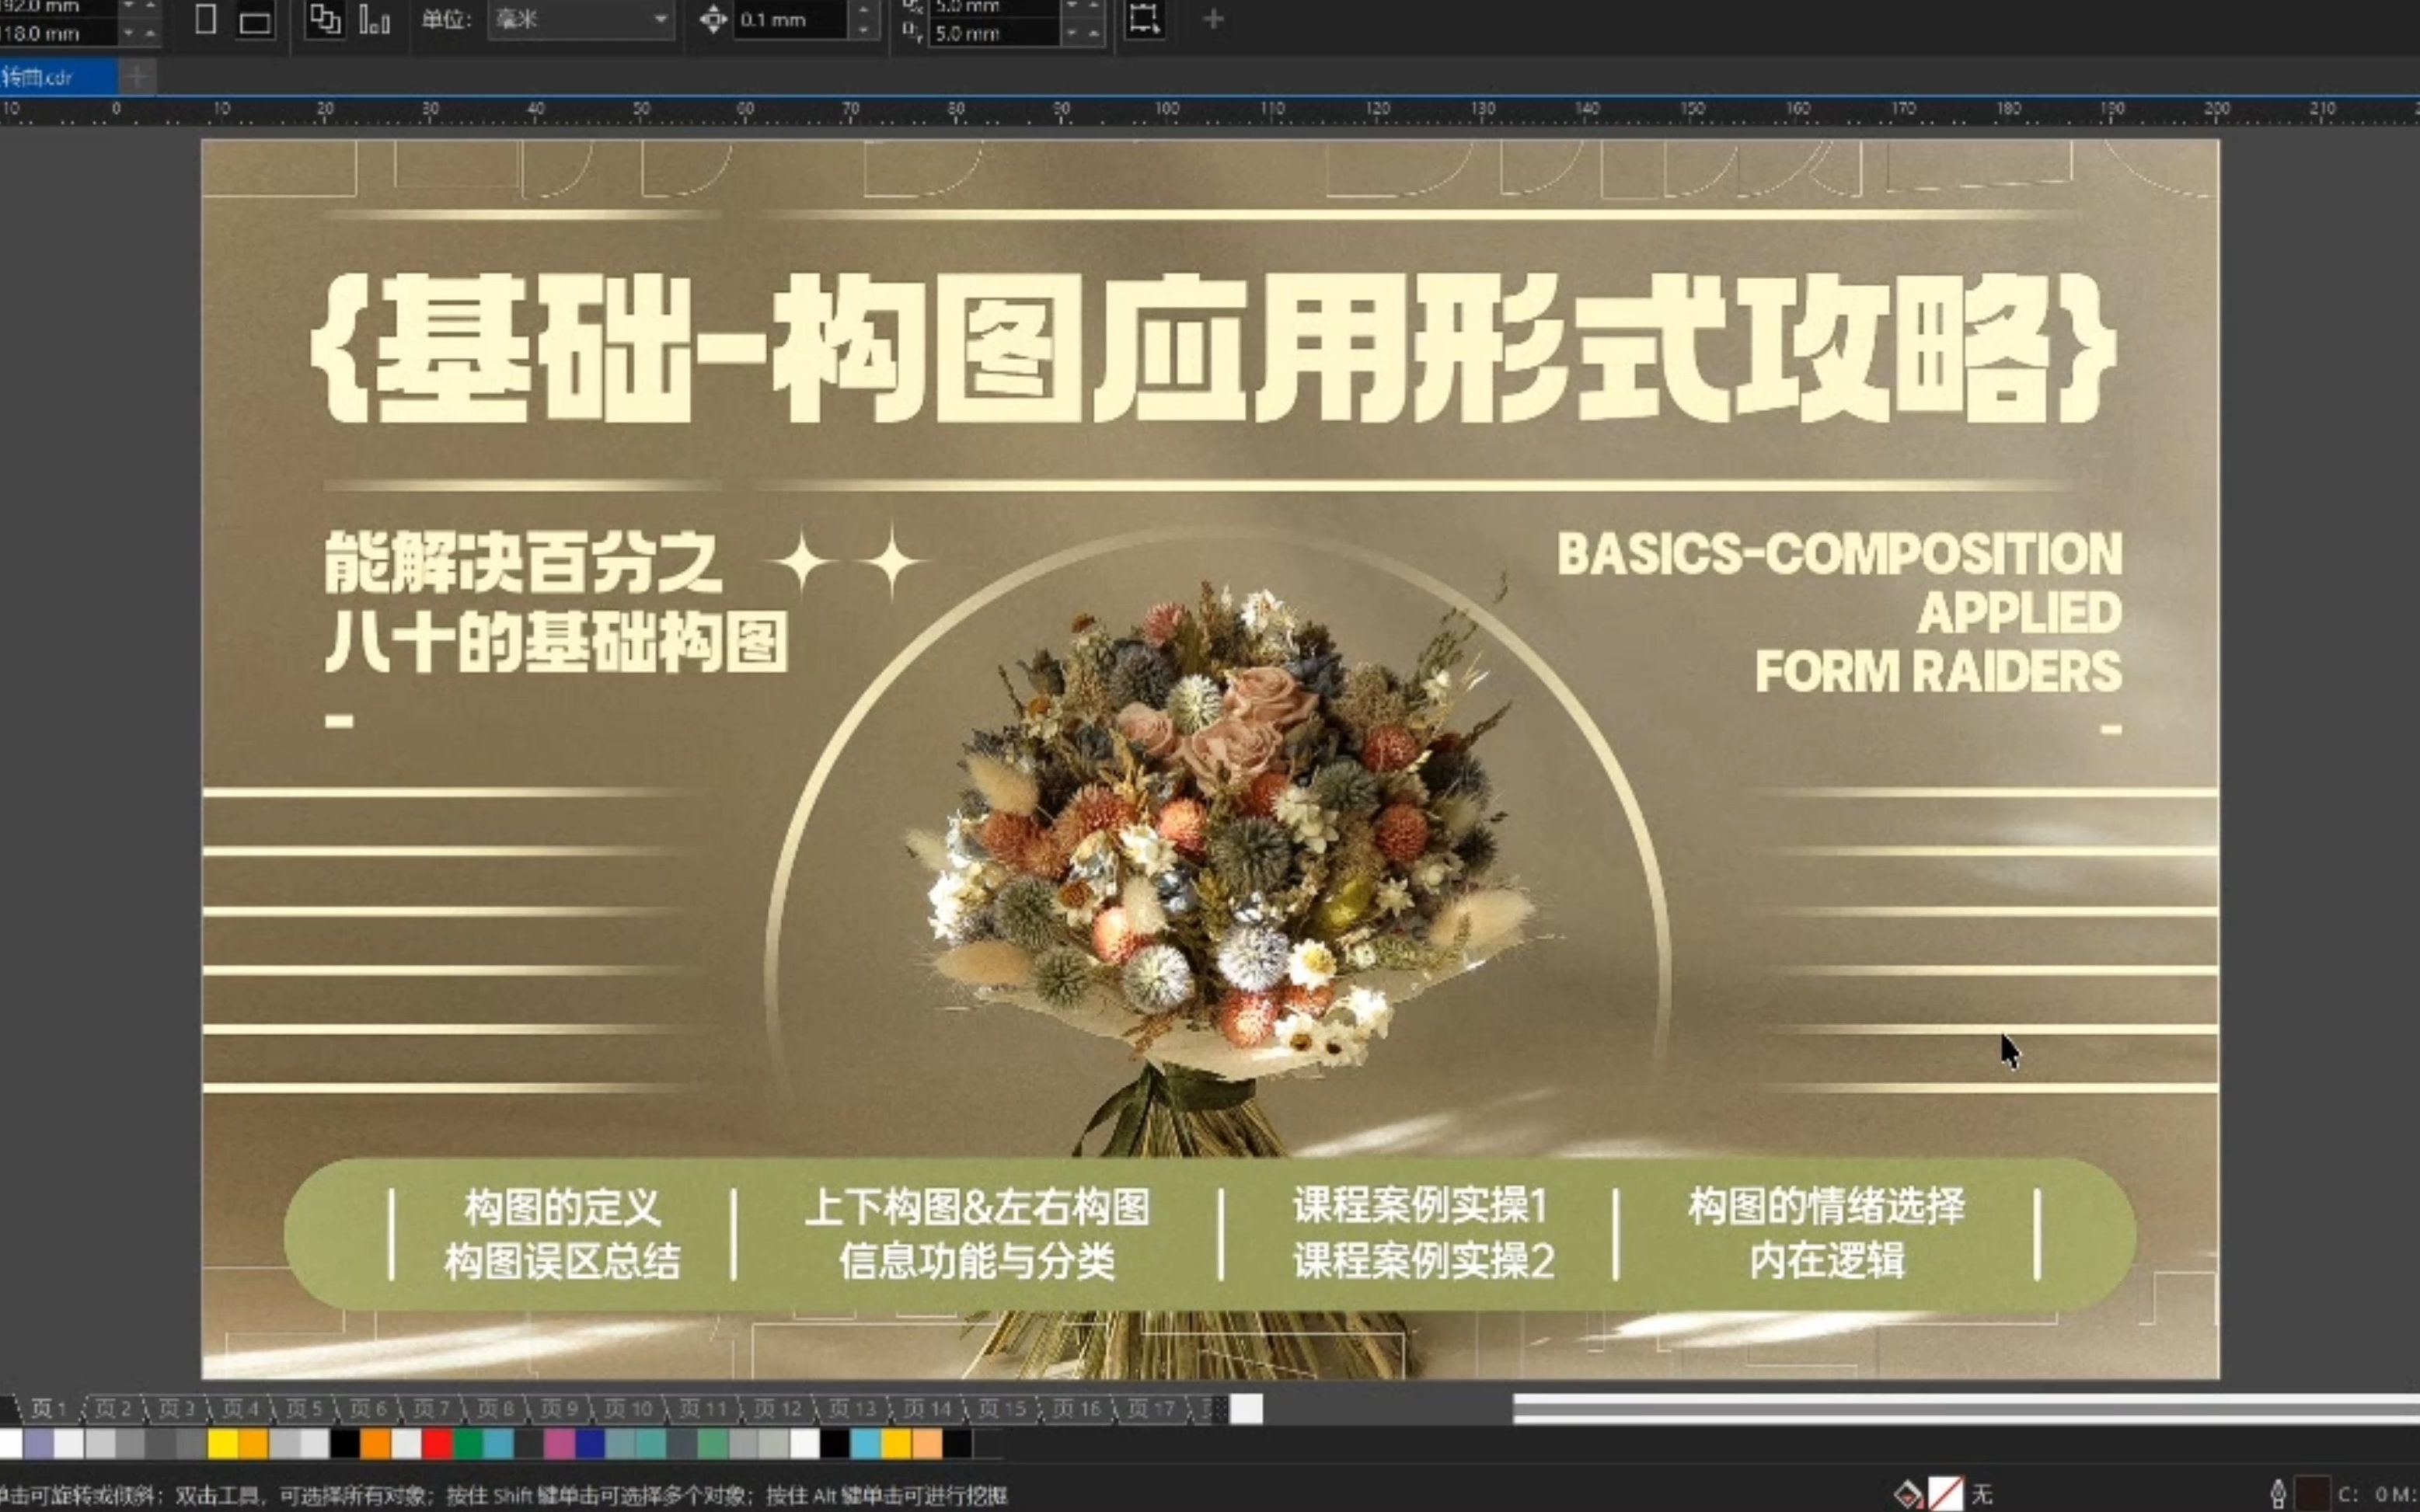Select the text 构图的情绪选择

click(x=1826, y=1205)
